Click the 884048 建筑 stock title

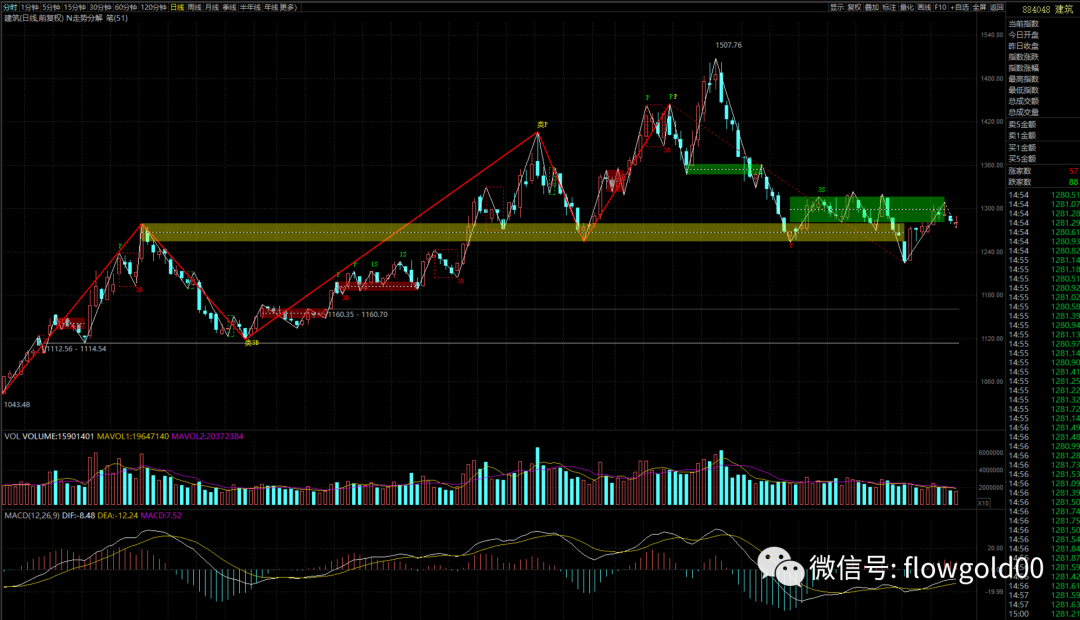point(1048,10)
